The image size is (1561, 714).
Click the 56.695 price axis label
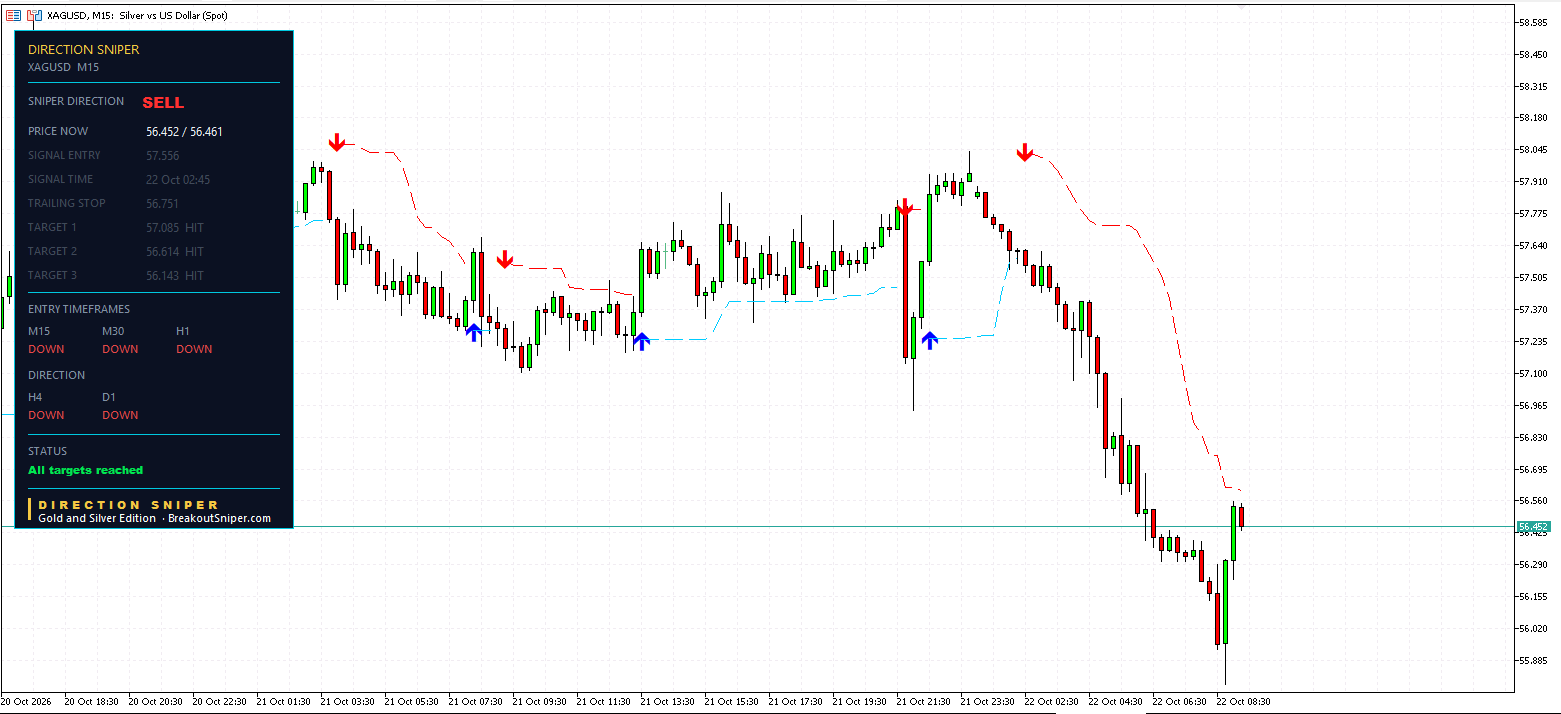(1534, 469)
